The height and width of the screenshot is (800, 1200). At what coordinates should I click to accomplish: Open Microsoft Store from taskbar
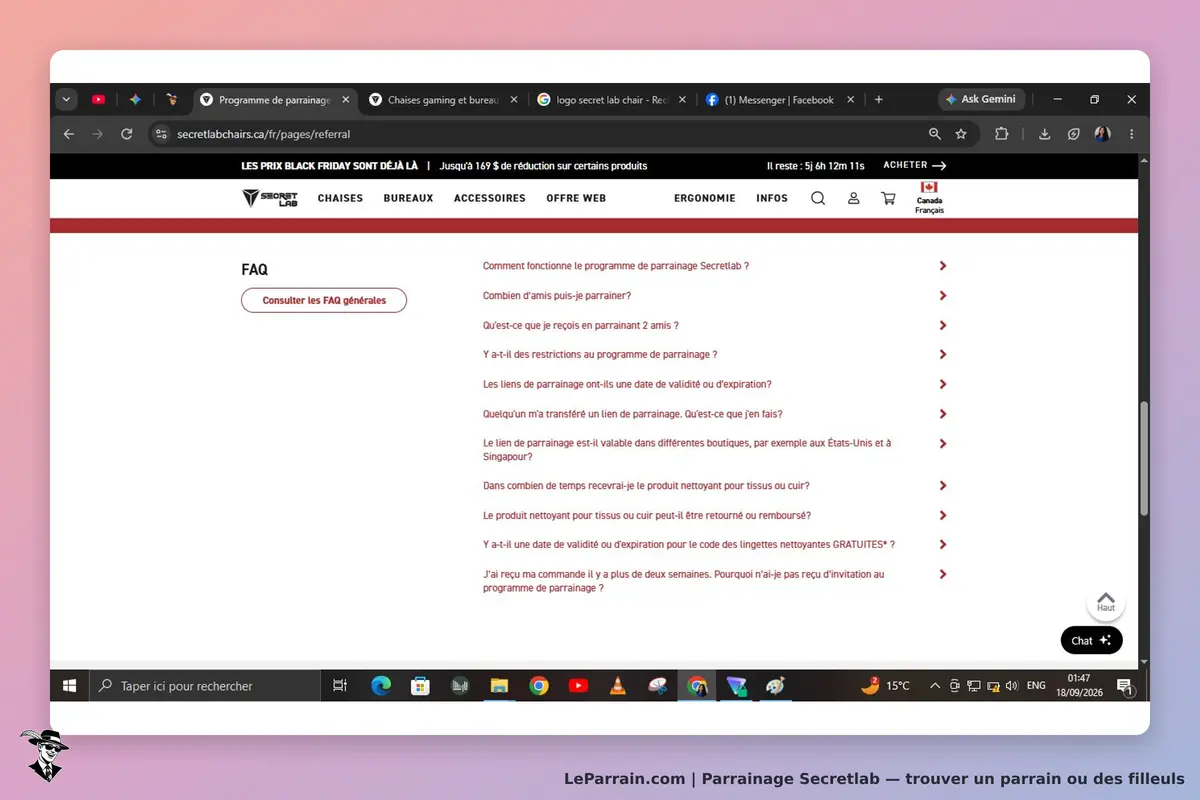pyautogui.click(x=421, y=686)
